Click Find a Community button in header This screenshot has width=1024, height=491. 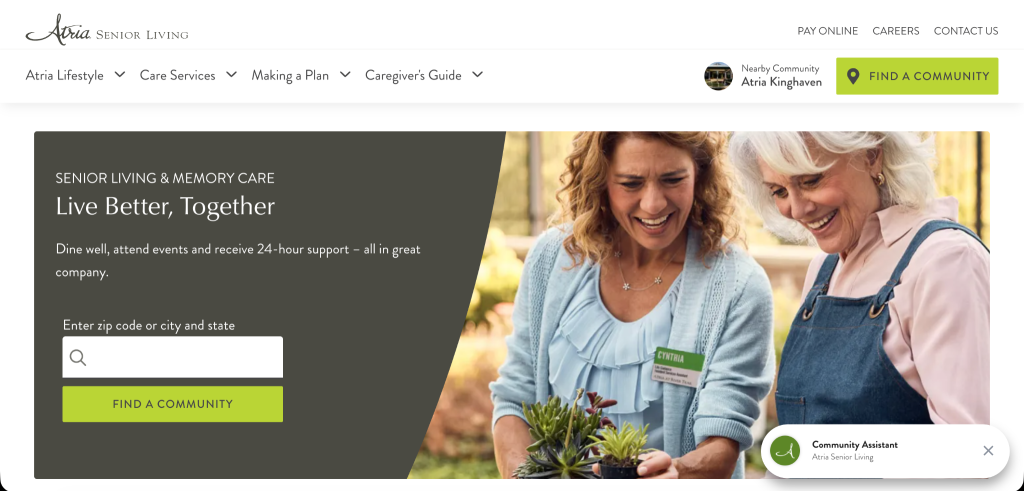[917, 76]
